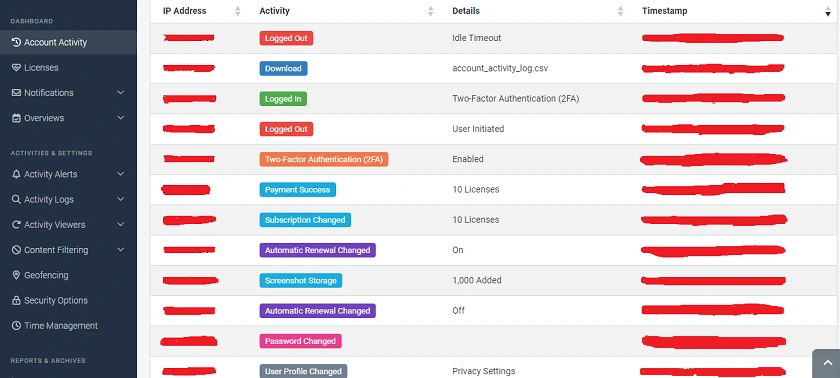This screenshot has height=378, width=840.
Task: Expand the Overviews submenu chevron
Action: tap(121, 118)
